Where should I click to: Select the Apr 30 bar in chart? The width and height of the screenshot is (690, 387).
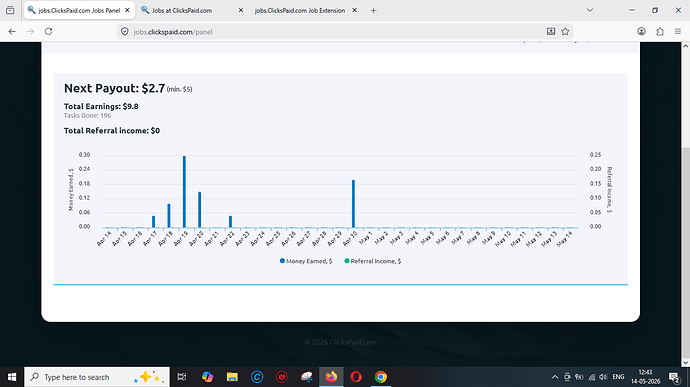tap(353, 204)
